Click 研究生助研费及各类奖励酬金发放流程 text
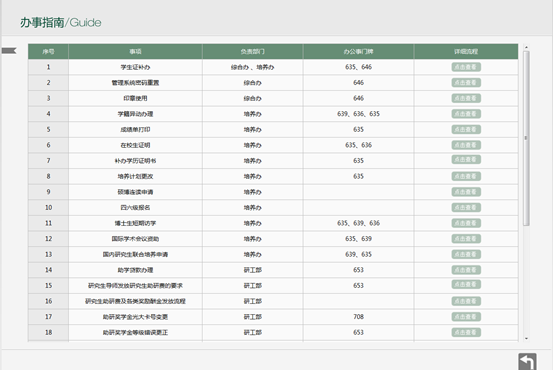This screenshot has height=370, width=553. (135, 301)
